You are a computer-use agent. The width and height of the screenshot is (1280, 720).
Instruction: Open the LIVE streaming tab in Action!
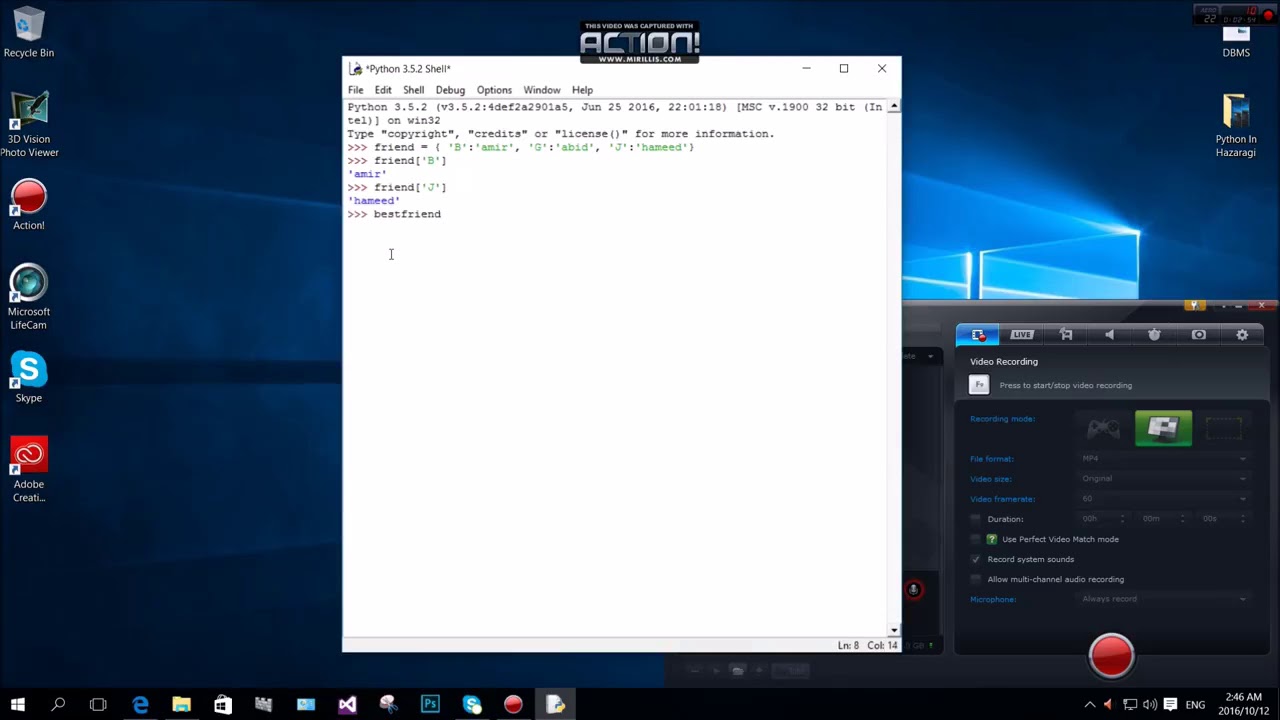tap(1022, 335)
